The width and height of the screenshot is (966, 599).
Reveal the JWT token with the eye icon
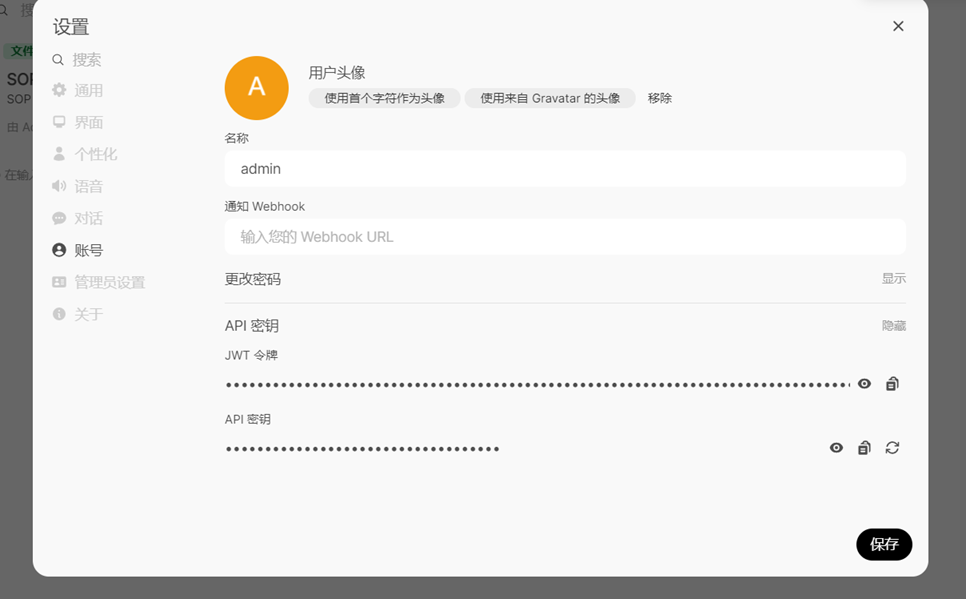pyautogui.click(x=864, y=383)
